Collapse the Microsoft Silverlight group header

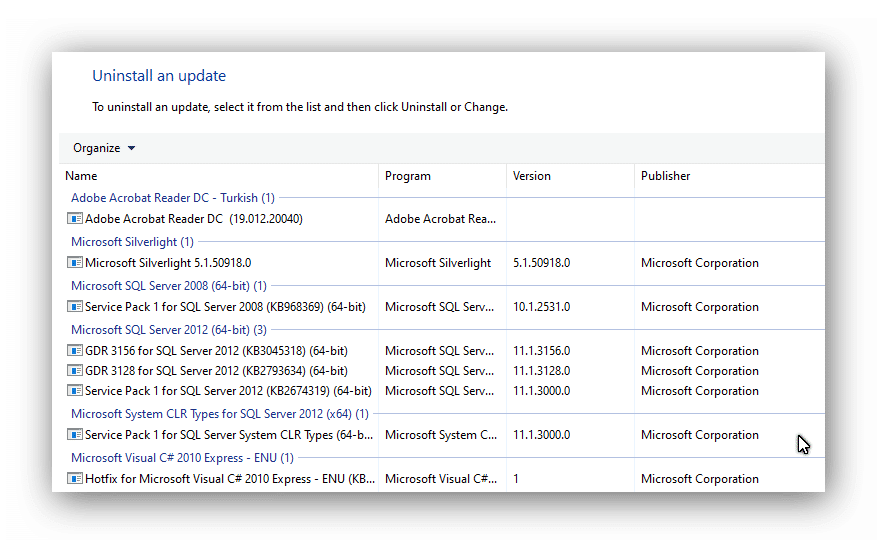tap(132, 242)
